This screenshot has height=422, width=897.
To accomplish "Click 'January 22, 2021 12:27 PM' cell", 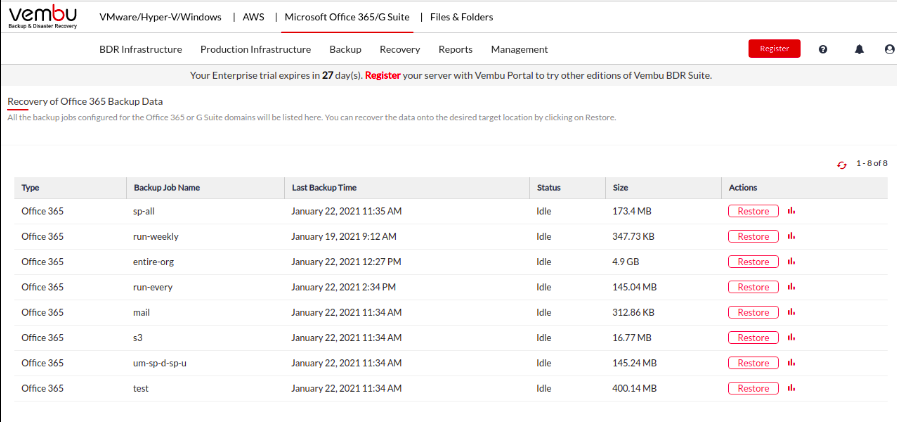I will pyautogui.click(x=346, y=261).
